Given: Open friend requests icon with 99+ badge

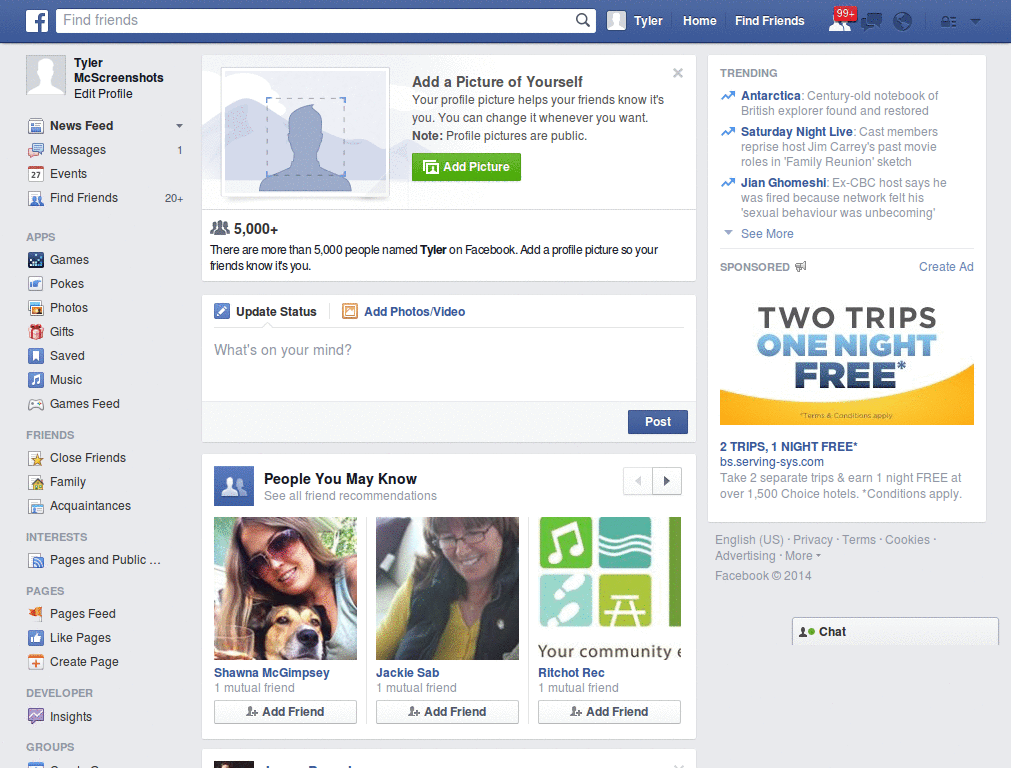Looking at the screenshot, I should pyautogui.click(x=840, y=21).
